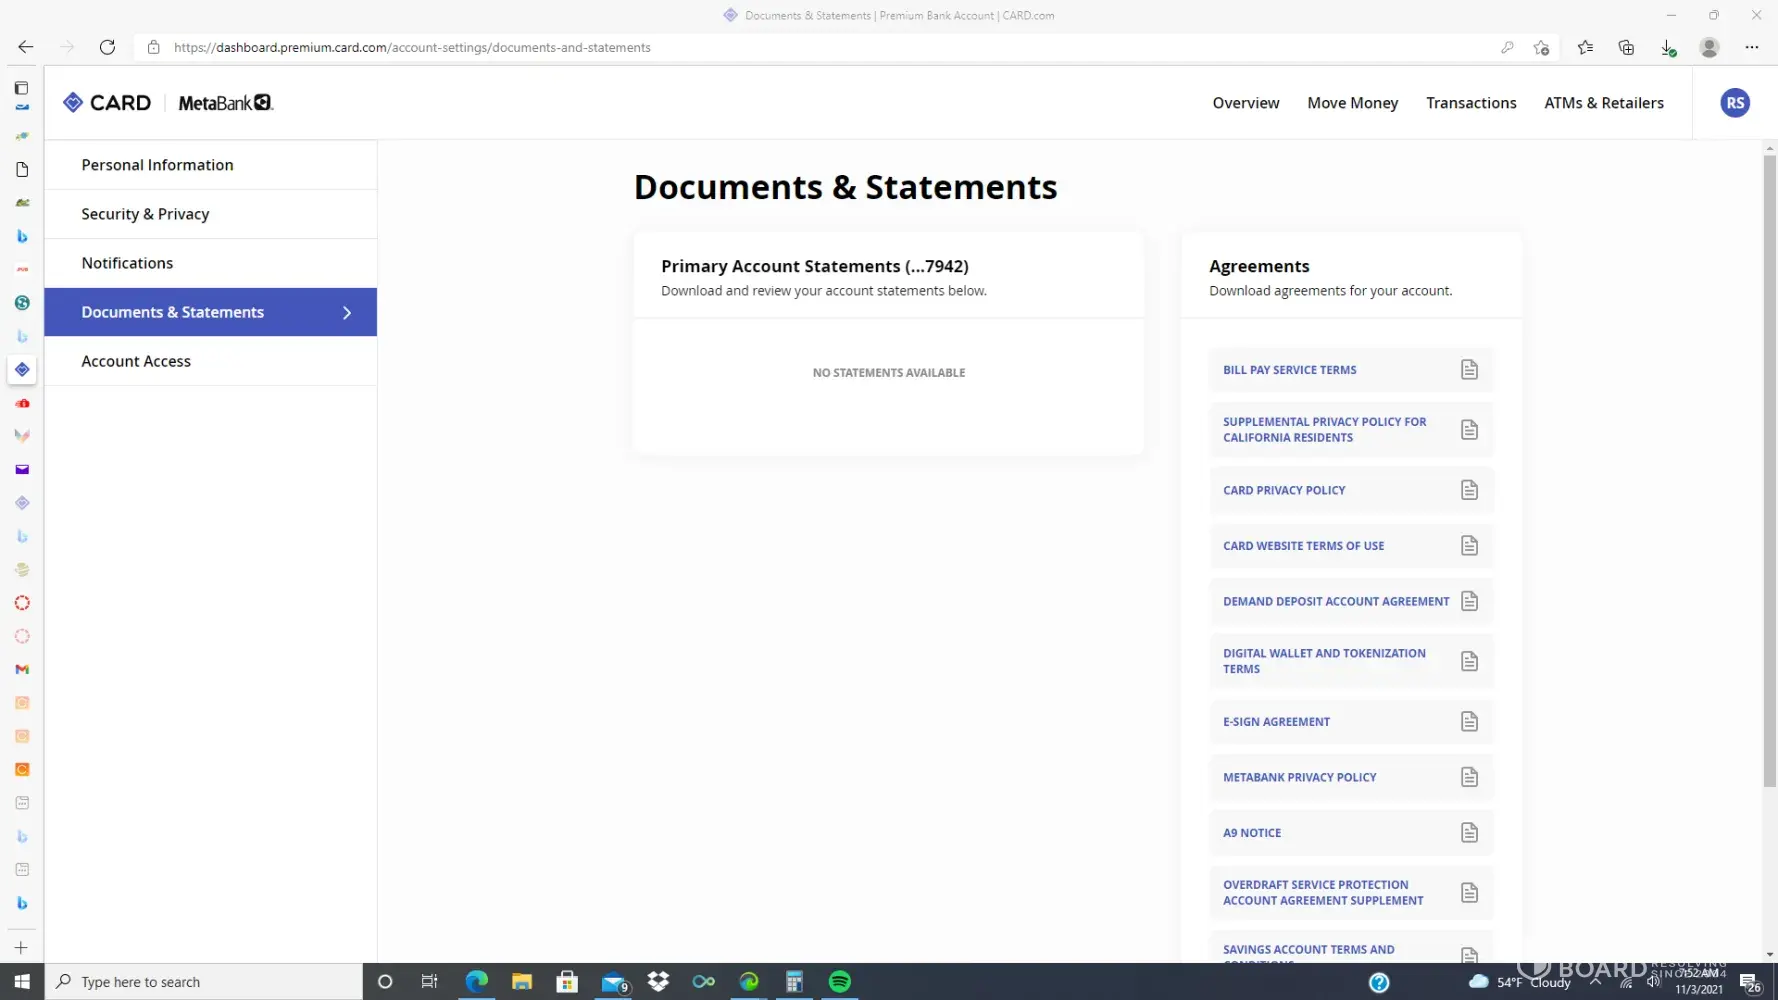Open the RS profile avatar

[x=1734, y=103]
